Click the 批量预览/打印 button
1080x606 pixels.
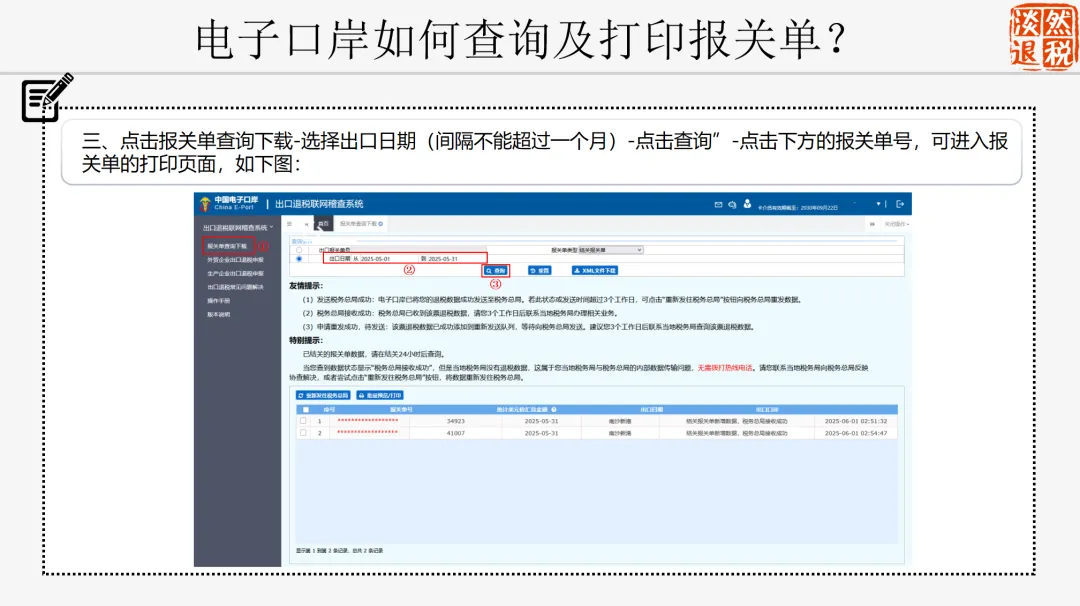coord(380,395)
